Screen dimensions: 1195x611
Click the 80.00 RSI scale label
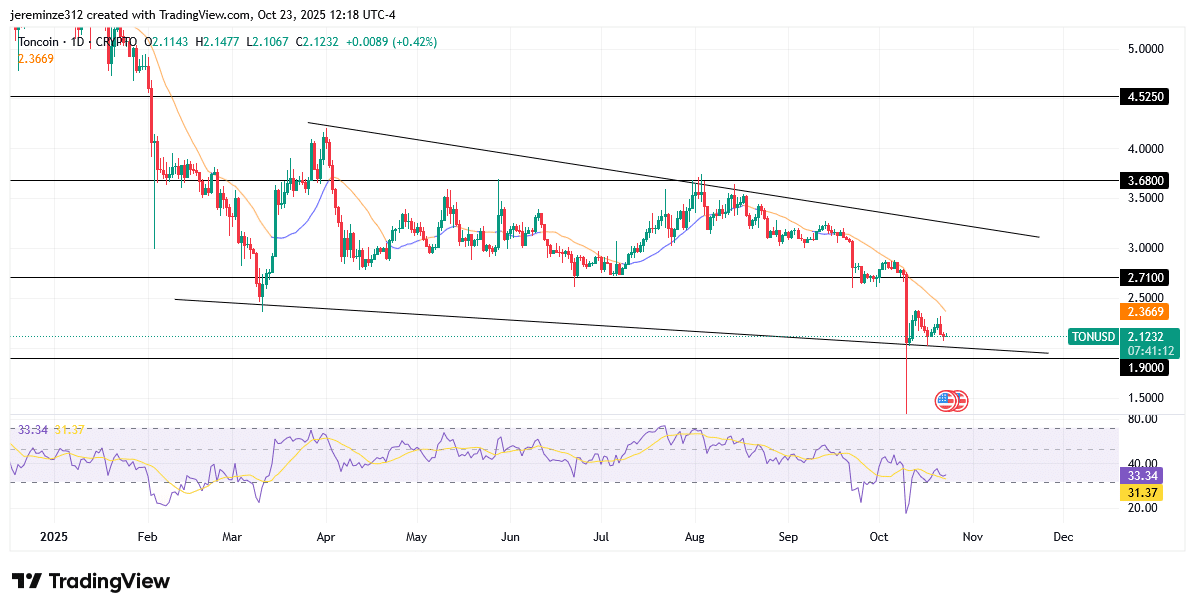click(x=1142, y=419)
